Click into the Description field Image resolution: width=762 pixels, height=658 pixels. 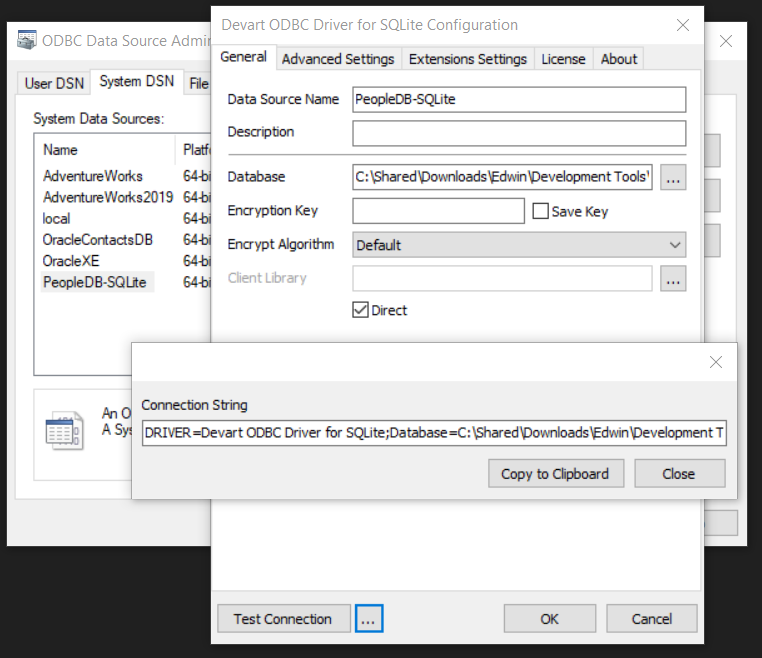[x=519, y=133]
